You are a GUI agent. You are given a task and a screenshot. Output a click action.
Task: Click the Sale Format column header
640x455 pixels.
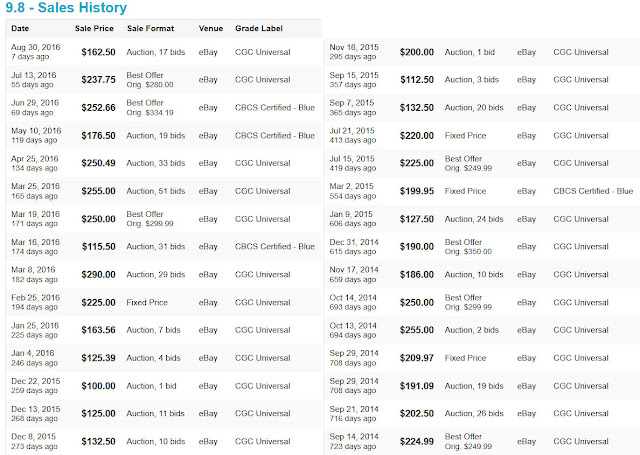pos(151,28)
